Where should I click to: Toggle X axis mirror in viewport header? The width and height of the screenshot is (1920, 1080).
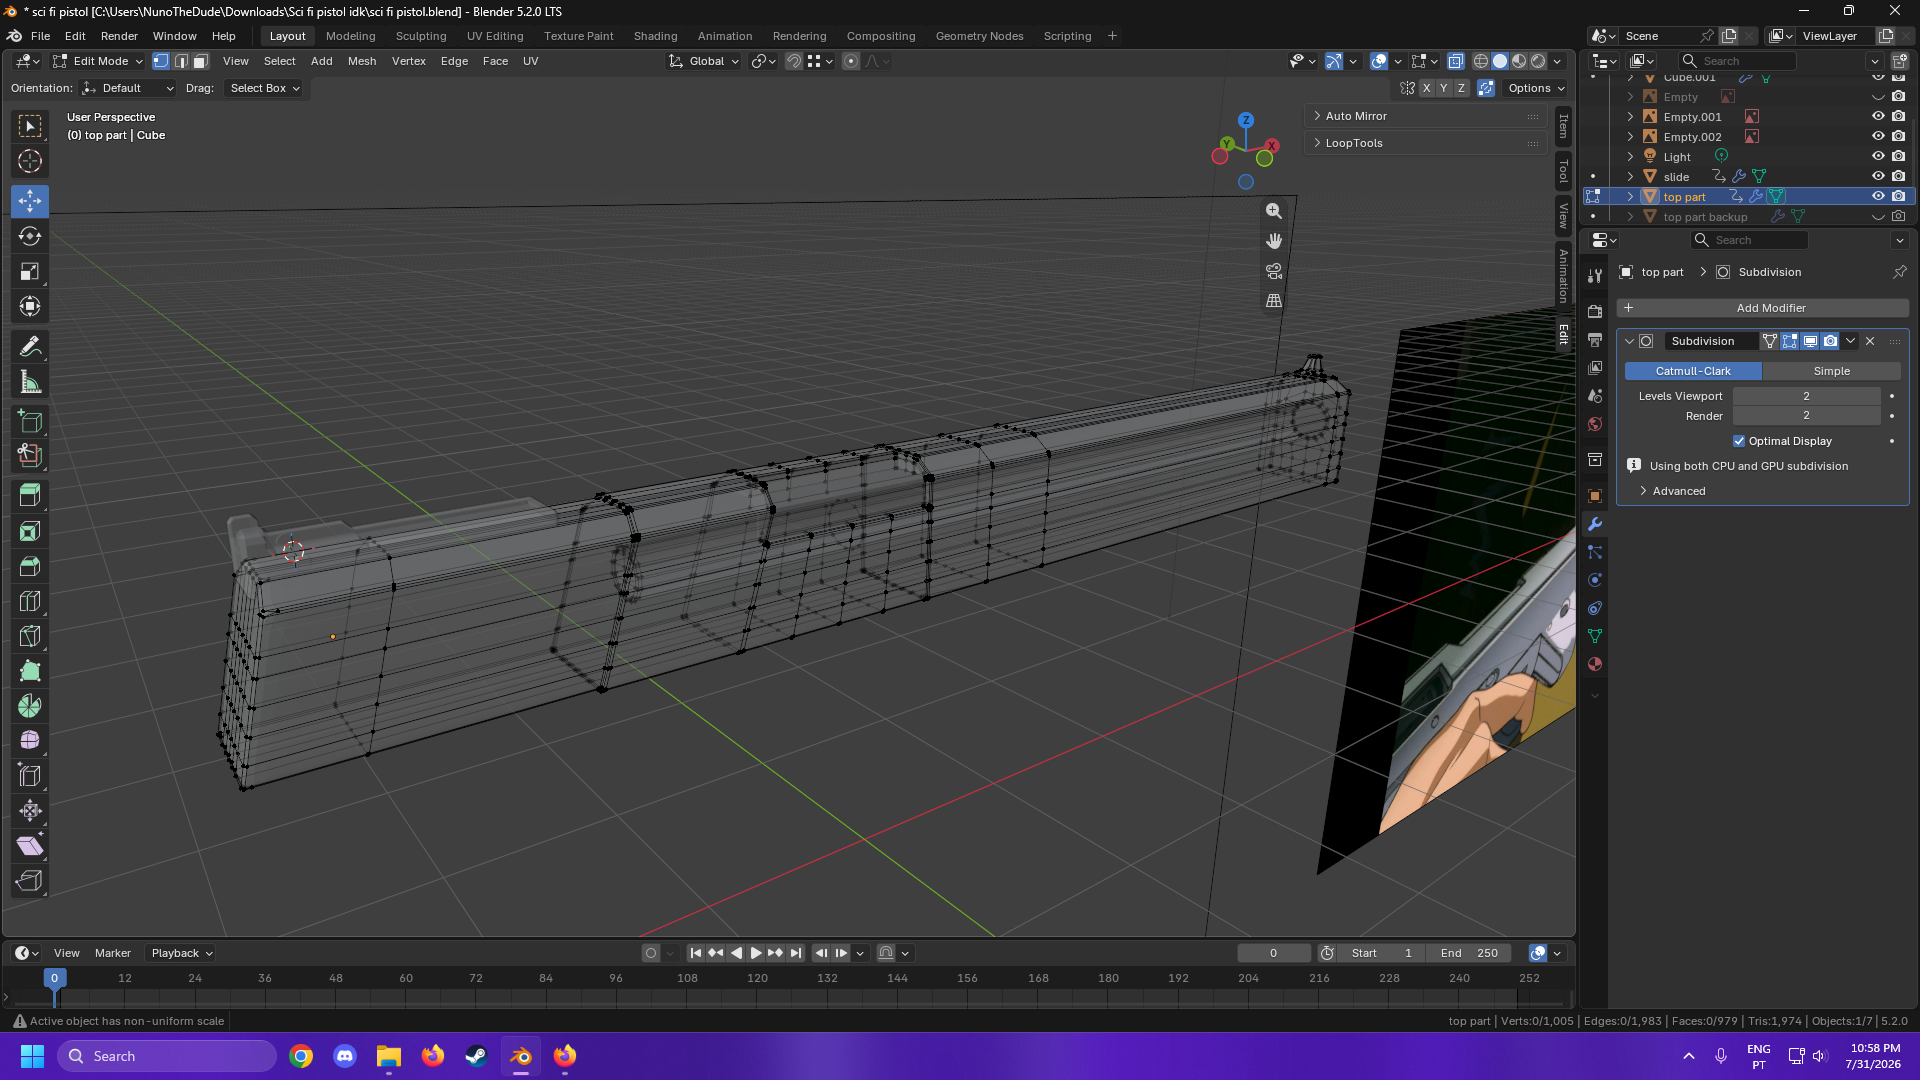click(1427, 88)
